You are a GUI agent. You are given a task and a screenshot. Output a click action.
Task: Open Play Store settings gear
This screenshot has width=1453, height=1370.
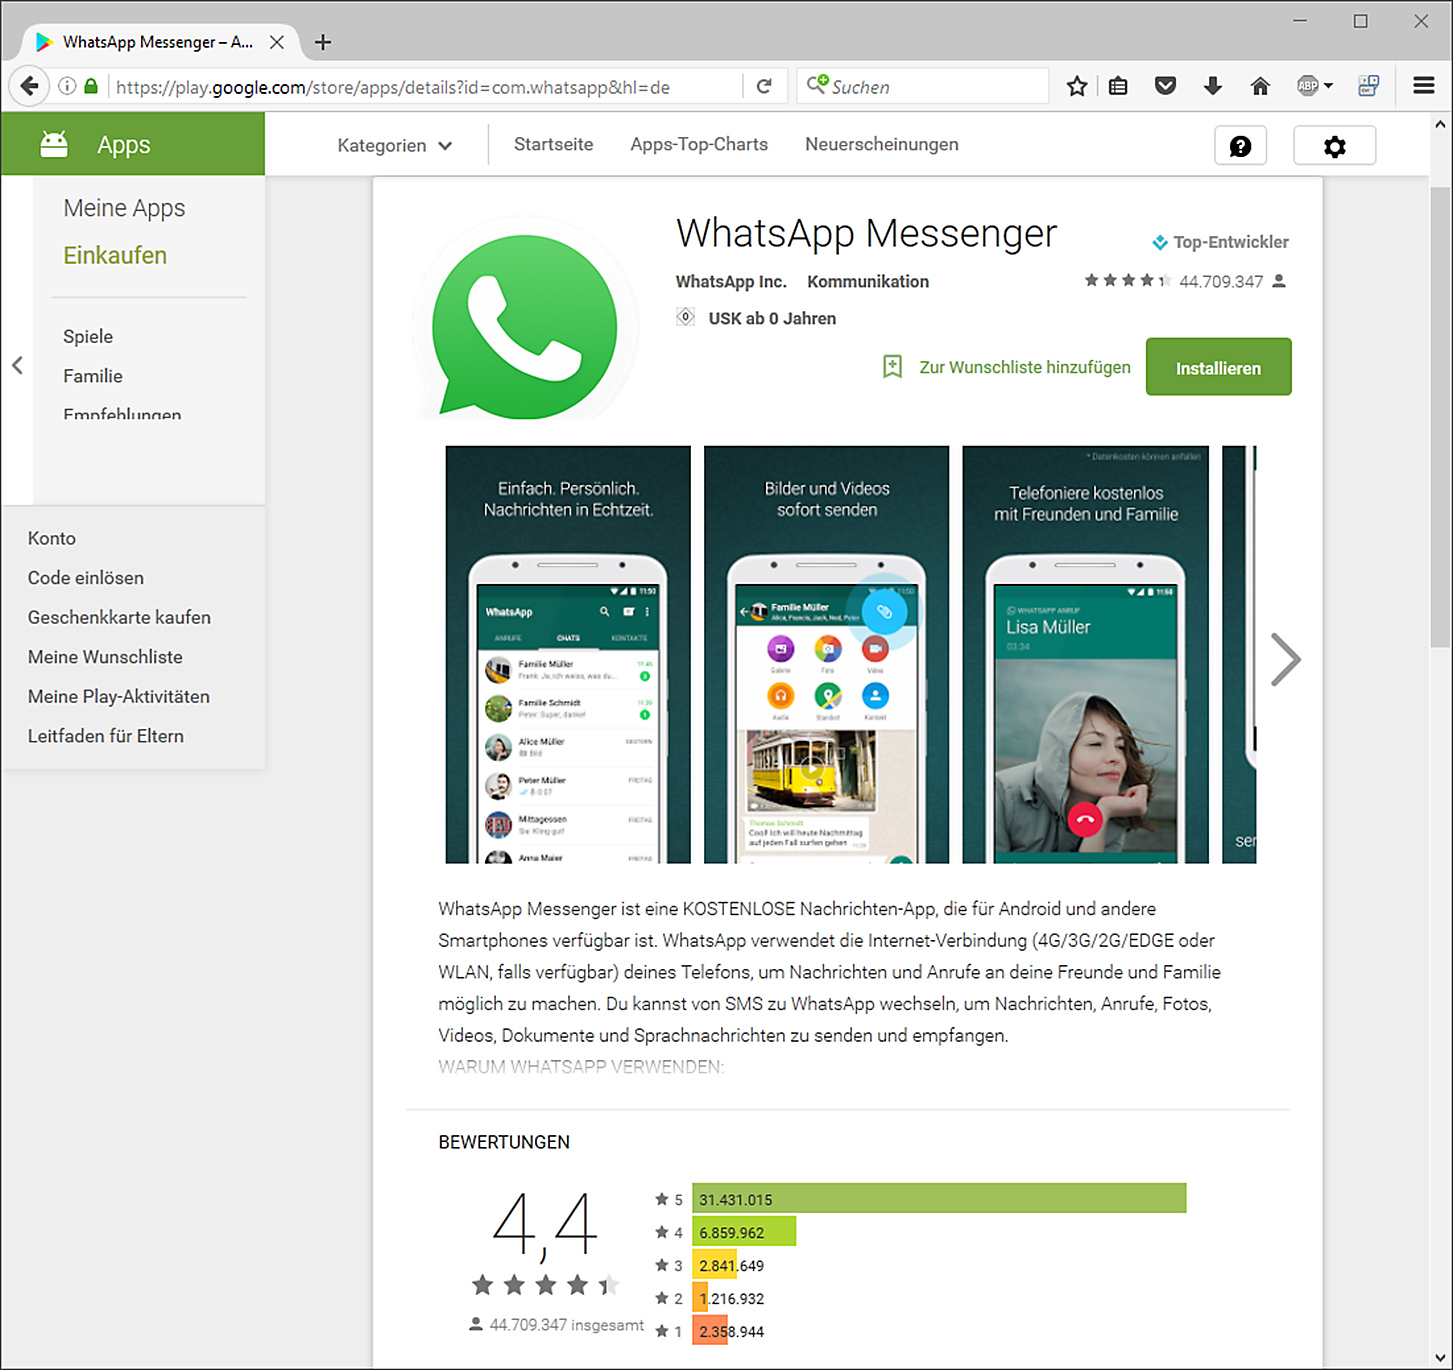point(1334,146)
